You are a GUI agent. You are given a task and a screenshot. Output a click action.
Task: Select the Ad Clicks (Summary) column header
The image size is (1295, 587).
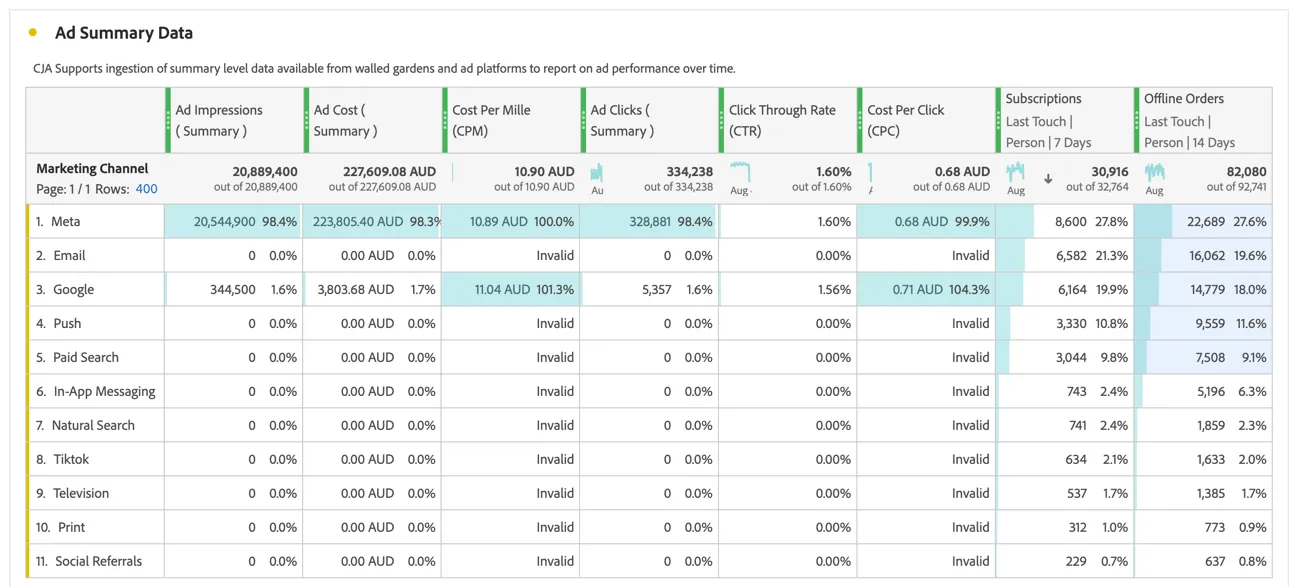pos(650,120)
